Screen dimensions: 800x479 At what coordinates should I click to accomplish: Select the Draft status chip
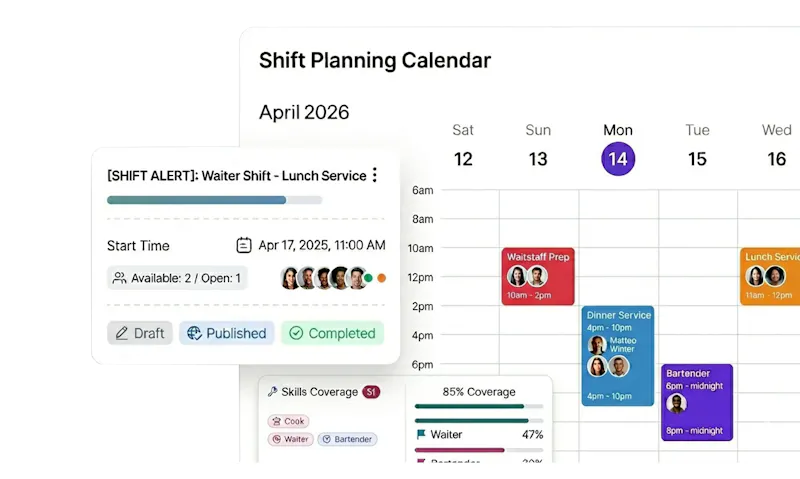click(x=140, y=333)
